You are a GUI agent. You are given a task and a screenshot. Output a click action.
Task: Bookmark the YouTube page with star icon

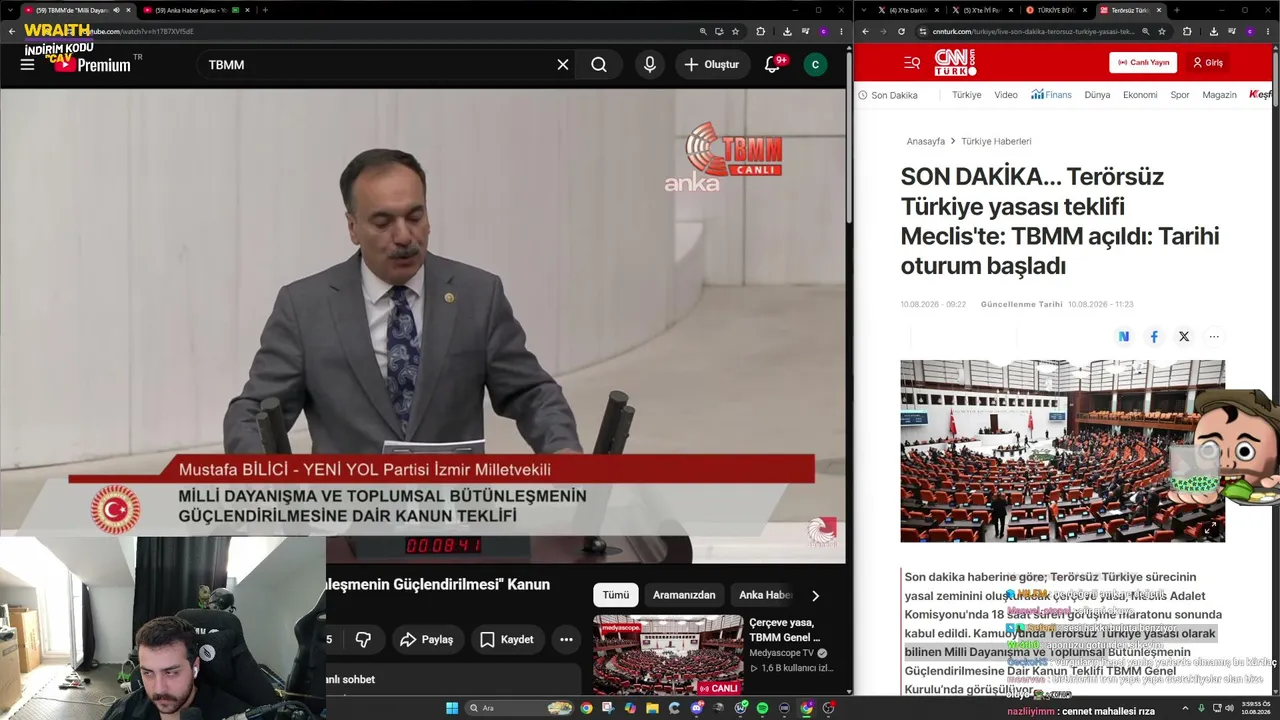point(735,31)
